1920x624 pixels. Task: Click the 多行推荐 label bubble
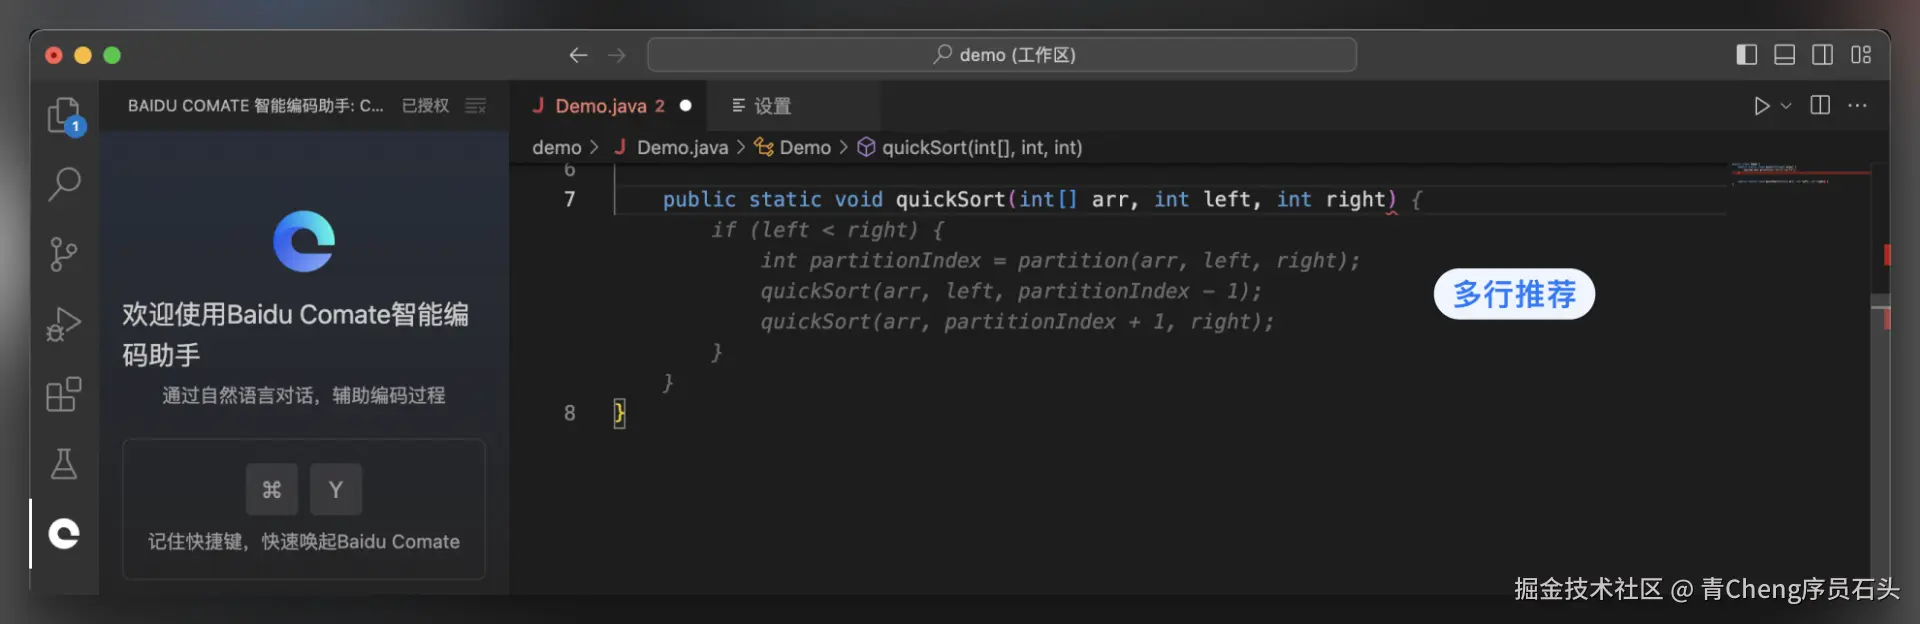[x=1514, y=294]
